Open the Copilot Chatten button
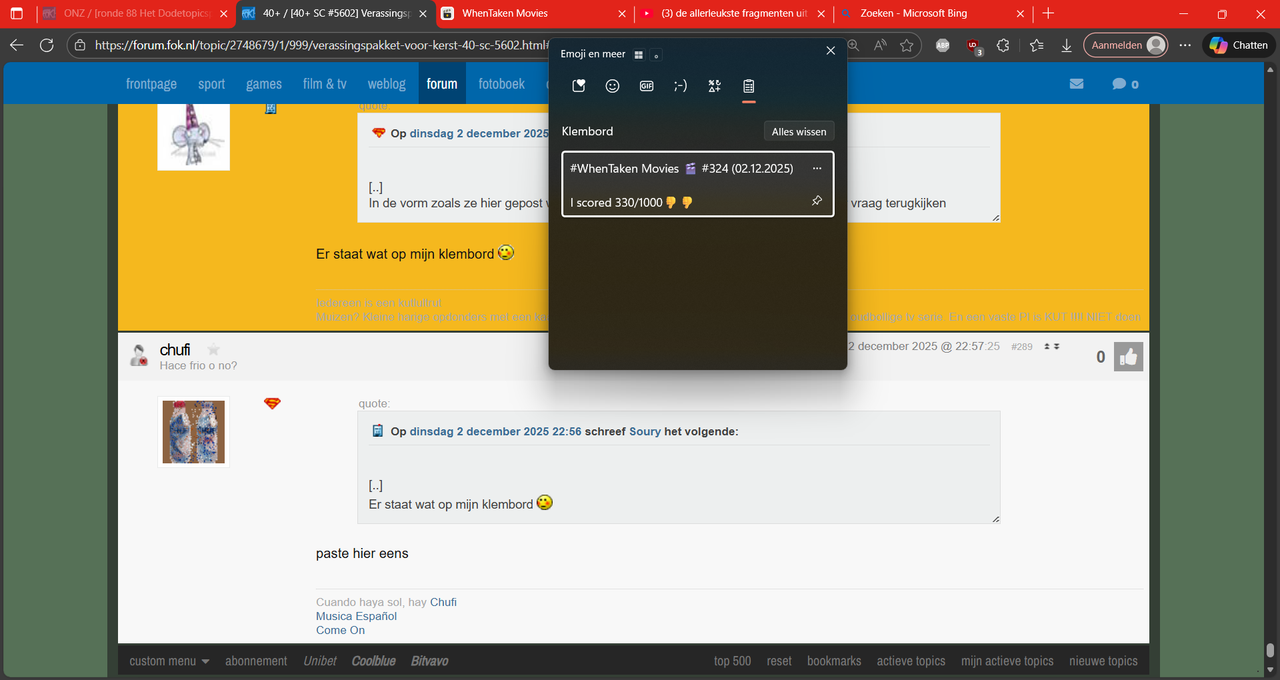The height and width of the screenshot is (680, 1280). pyautogui.click(x=1240, y=45)
